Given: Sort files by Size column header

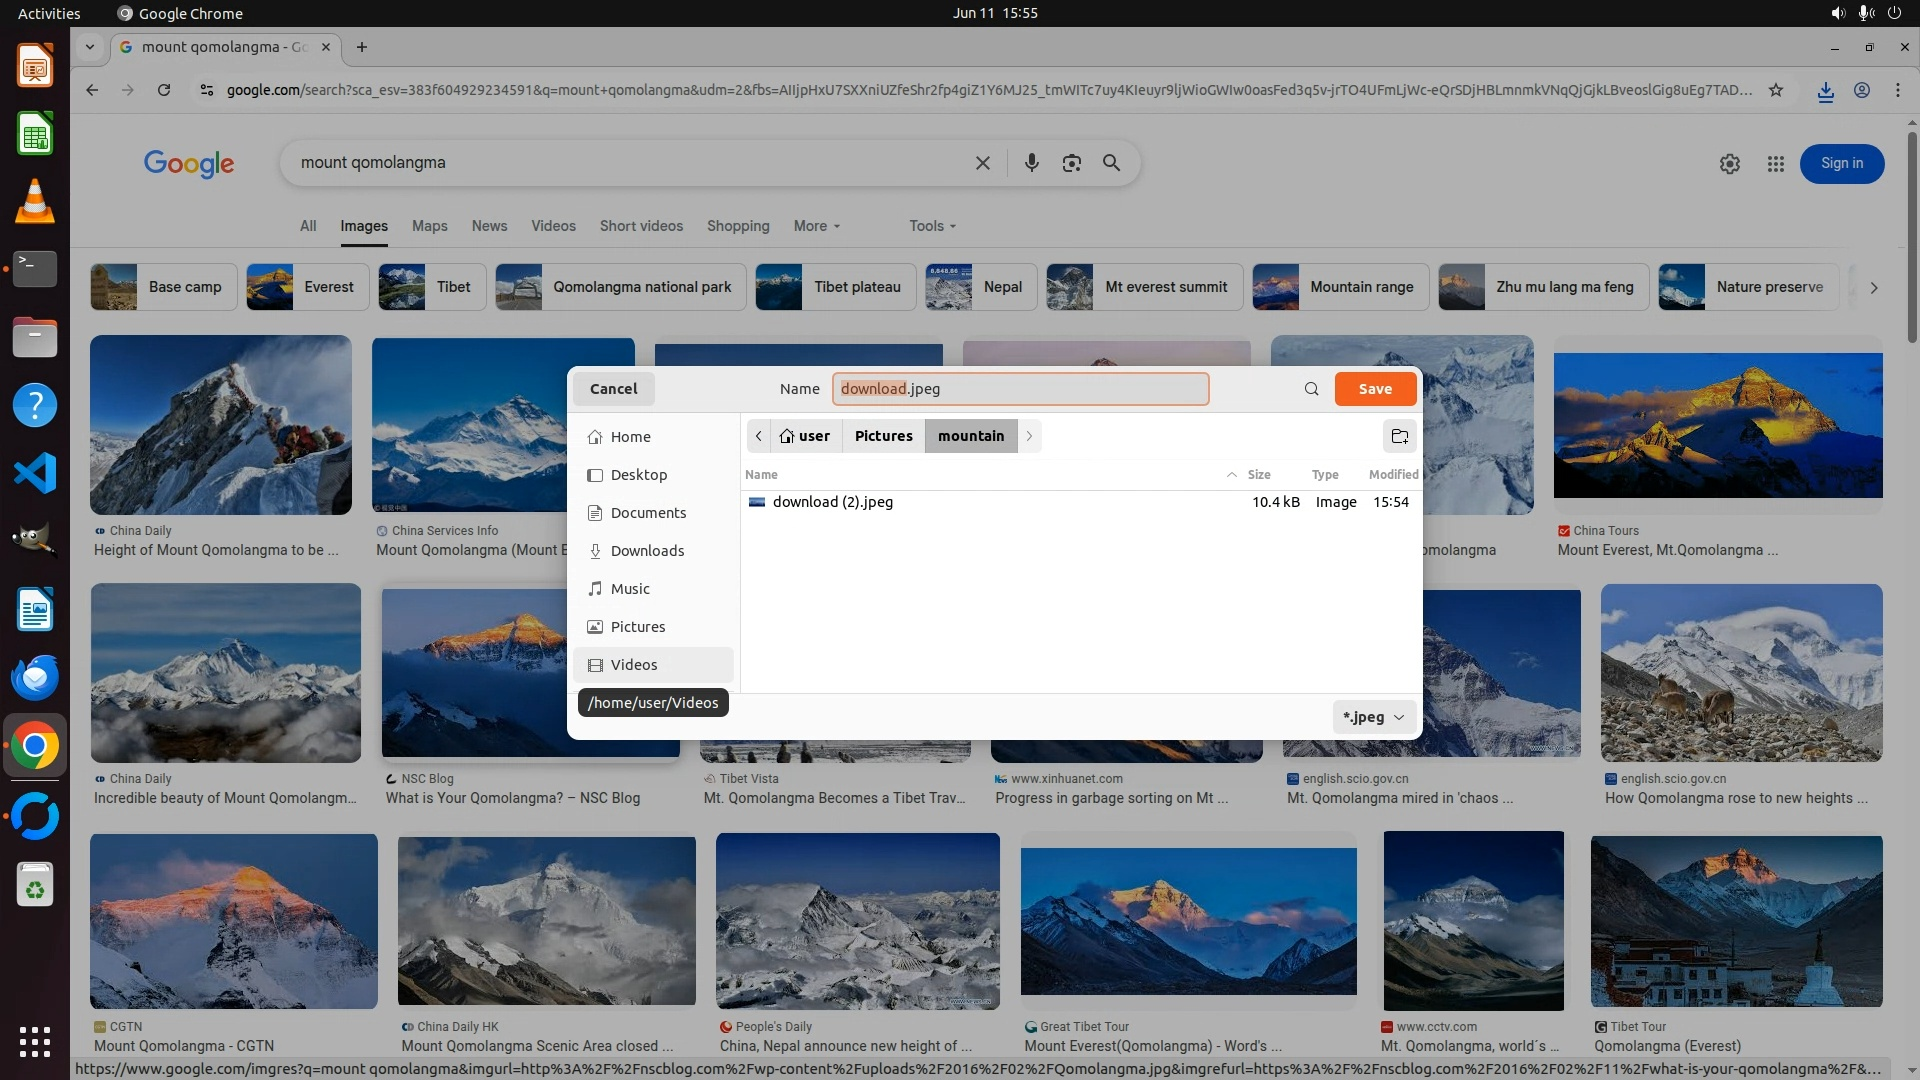Looking at the screenshot, I should pyautogui.click(x=1258, y=475).
